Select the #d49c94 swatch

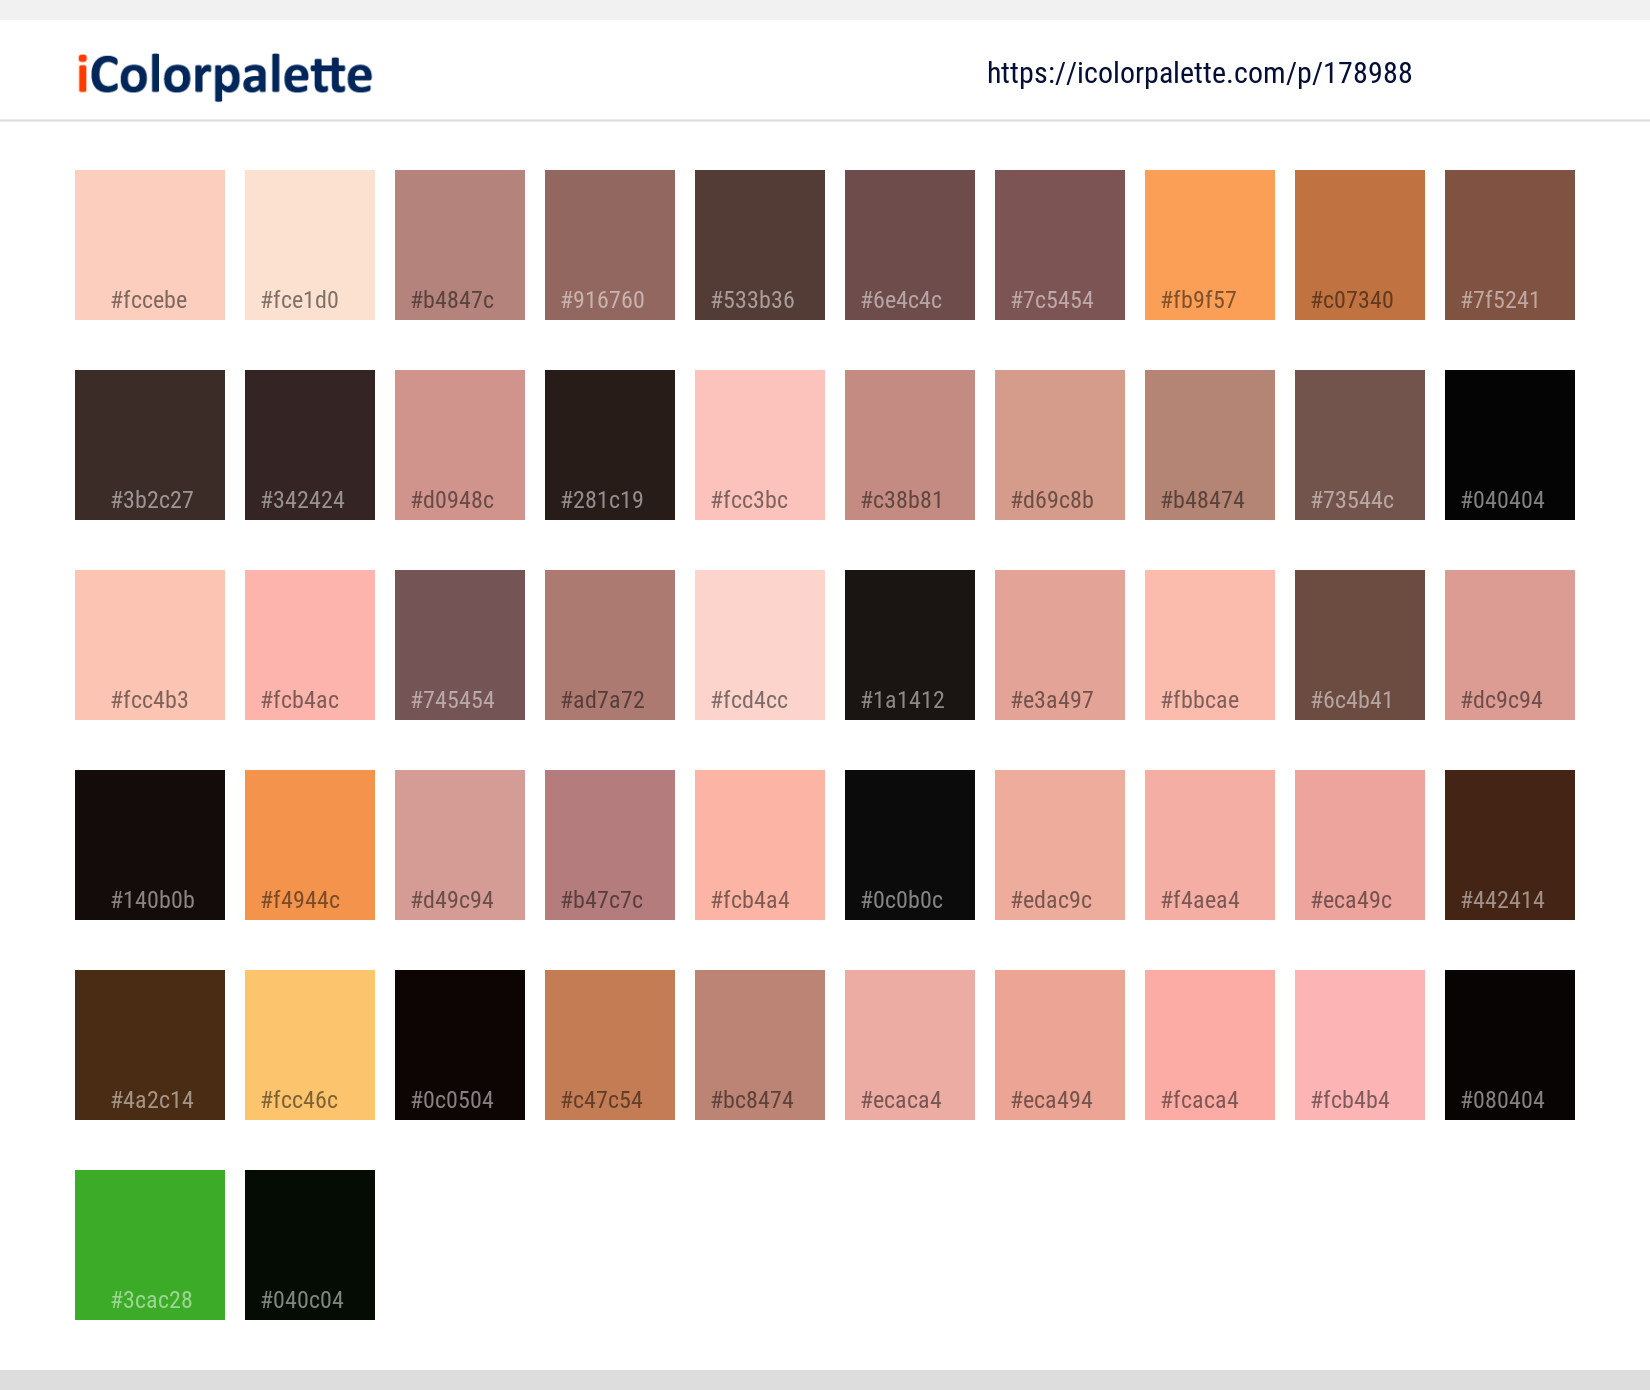click(460, 845)
